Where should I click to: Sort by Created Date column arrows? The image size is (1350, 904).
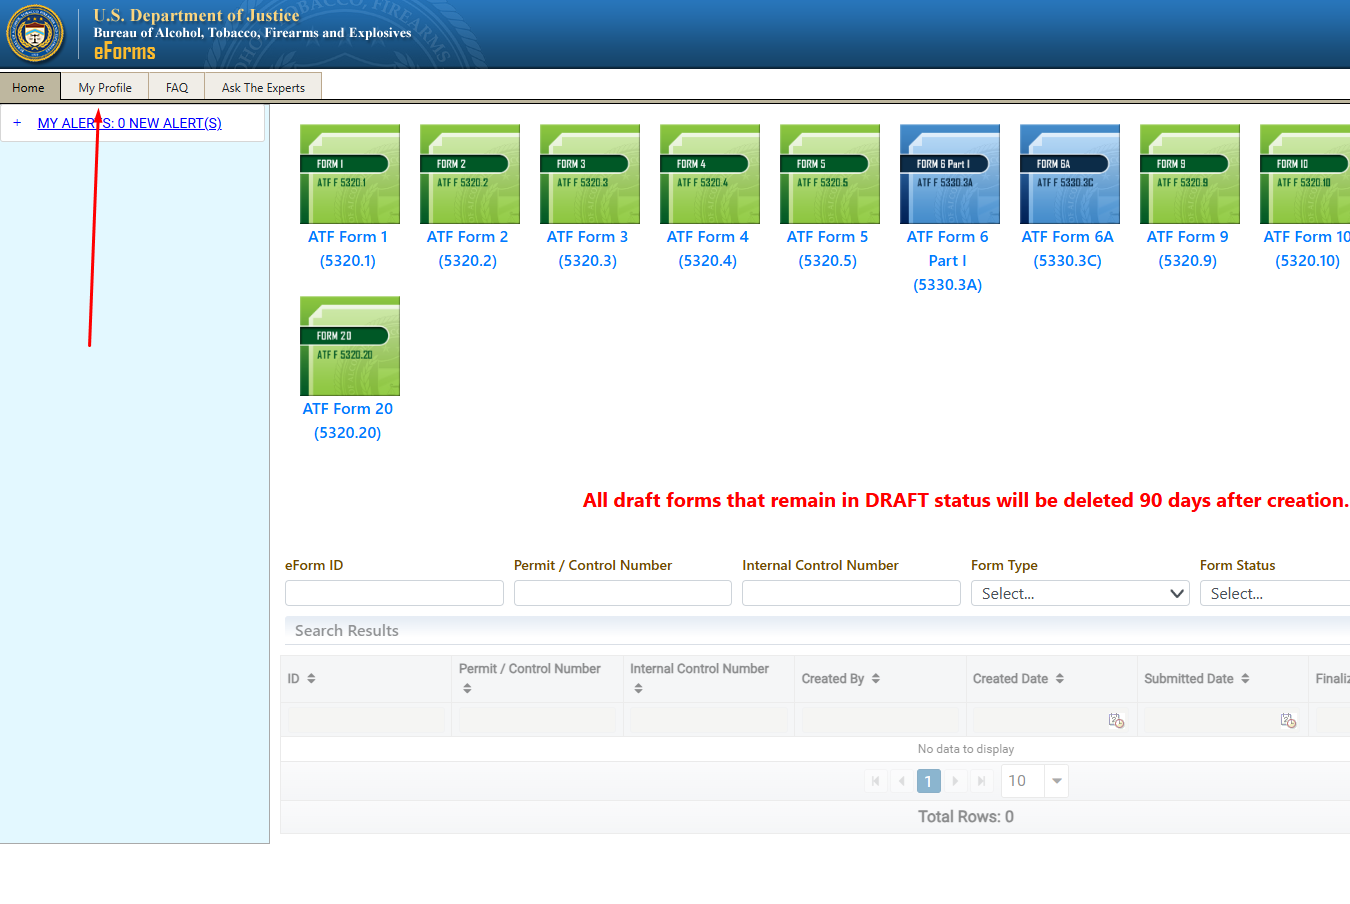[1060, 679]
